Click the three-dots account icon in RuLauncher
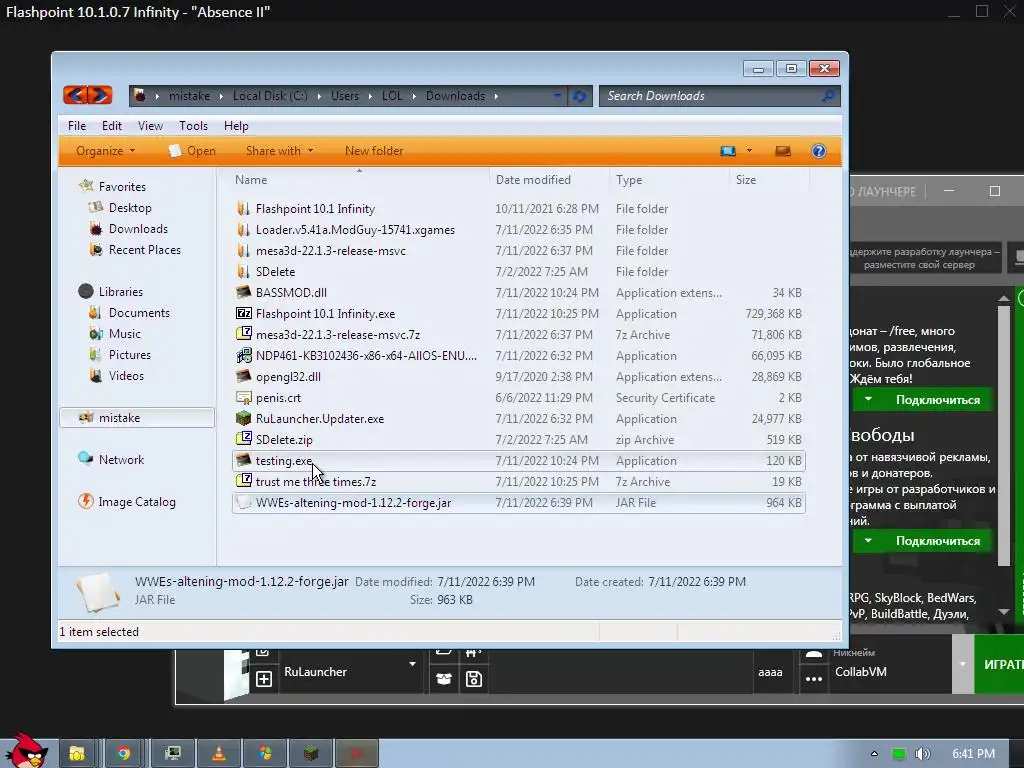The height and width of the screenshot is (768, 1024). [814, 679]
